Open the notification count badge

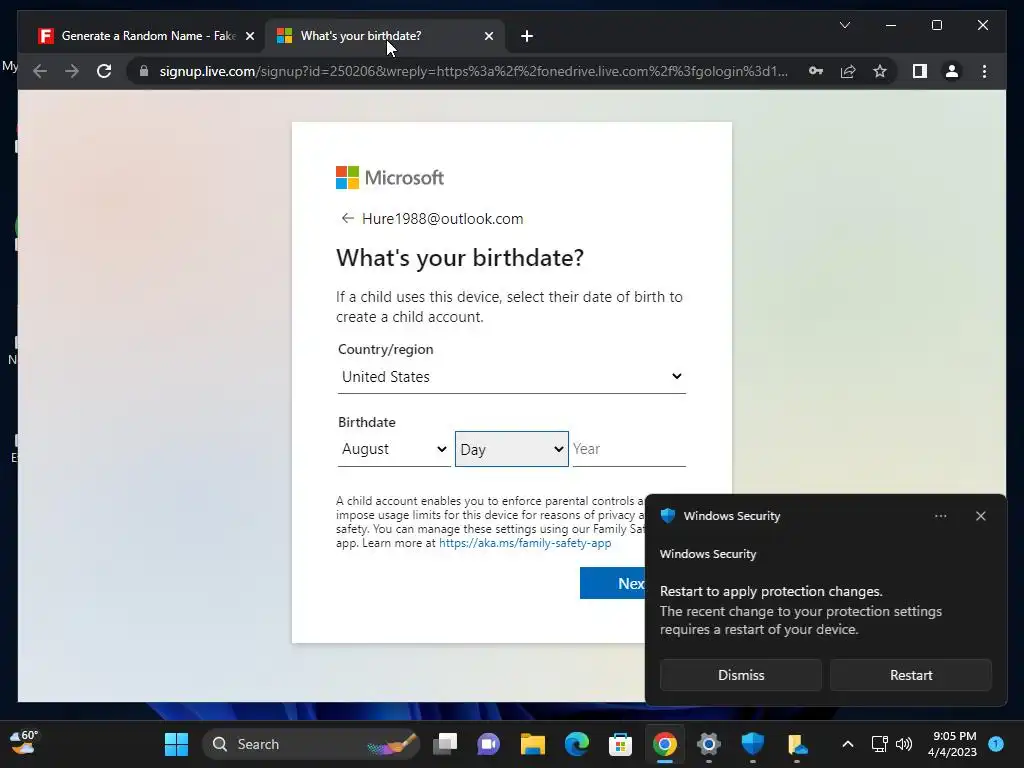click(x=996, y=744)
